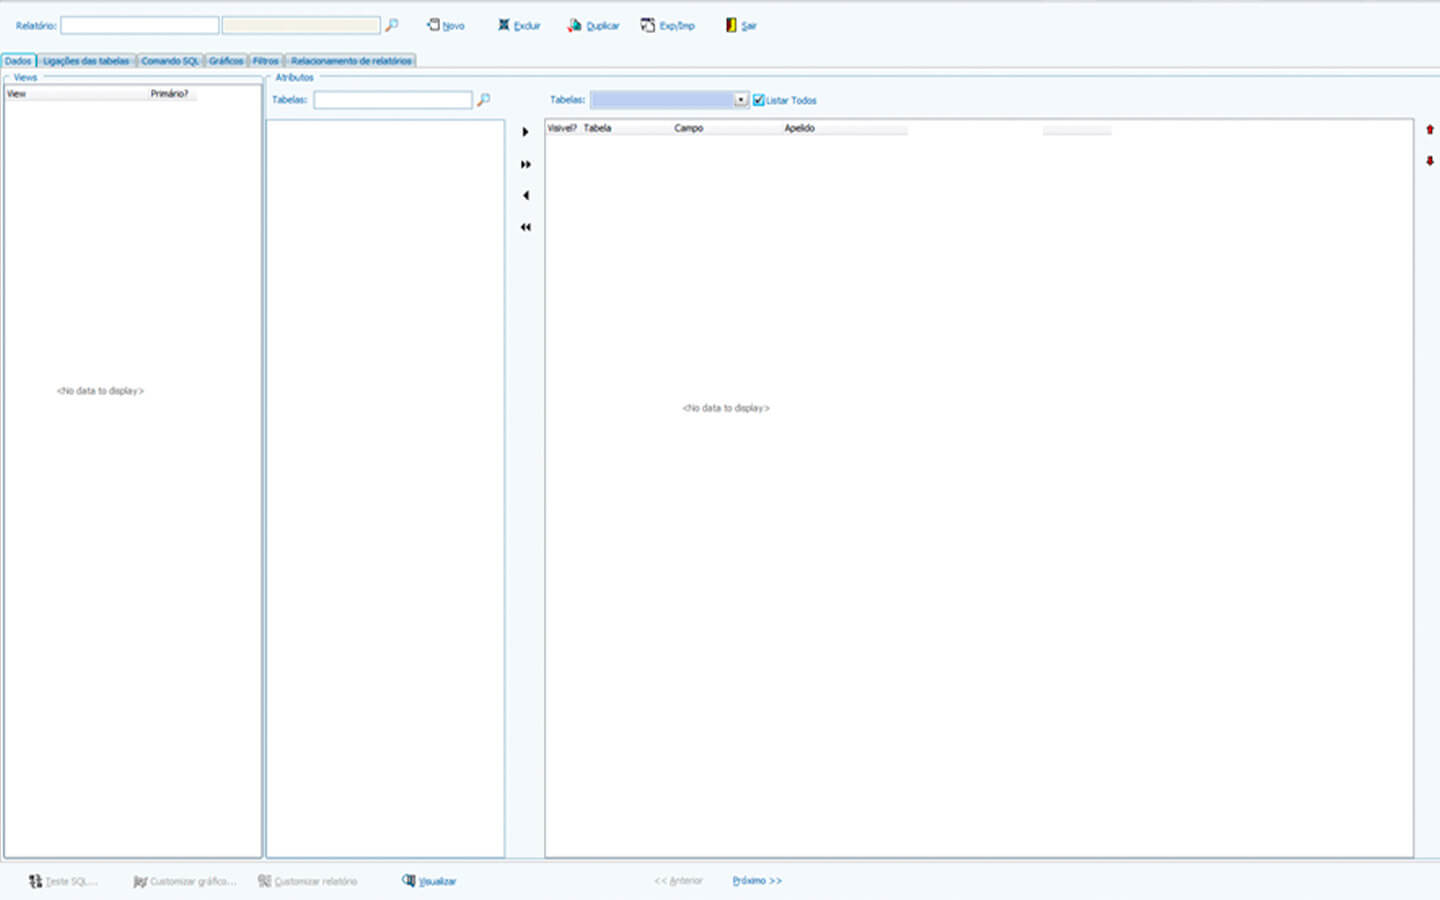The width and height of the screenshot is (1440, 900).
Task: Move all fields right with double arrow
Action: click(525, 164)
